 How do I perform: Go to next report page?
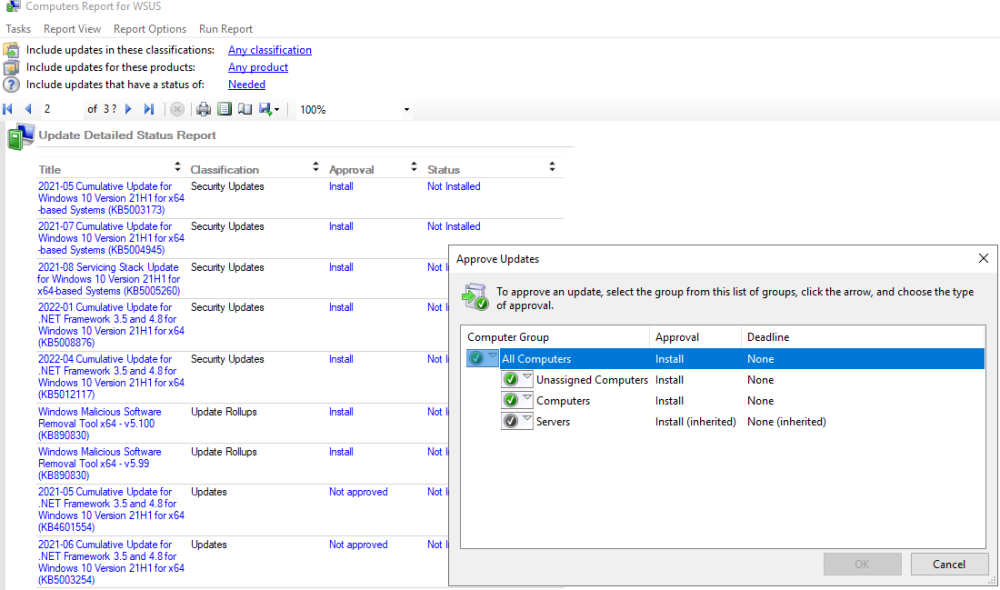pos(128,109)
